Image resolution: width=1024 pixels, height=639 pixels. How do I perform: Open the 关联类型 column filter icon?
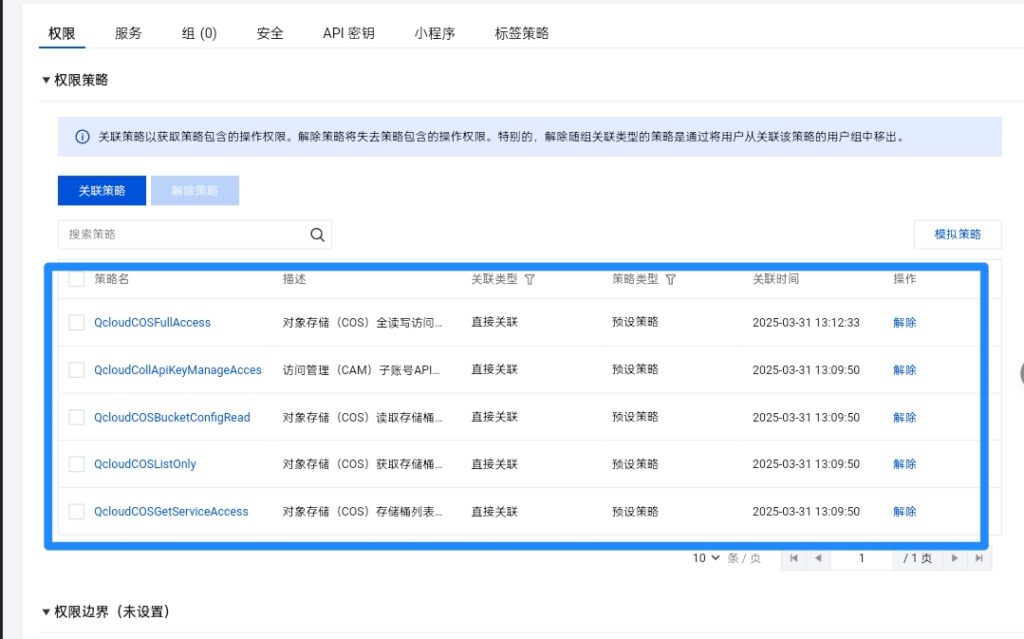coord(530,280)
